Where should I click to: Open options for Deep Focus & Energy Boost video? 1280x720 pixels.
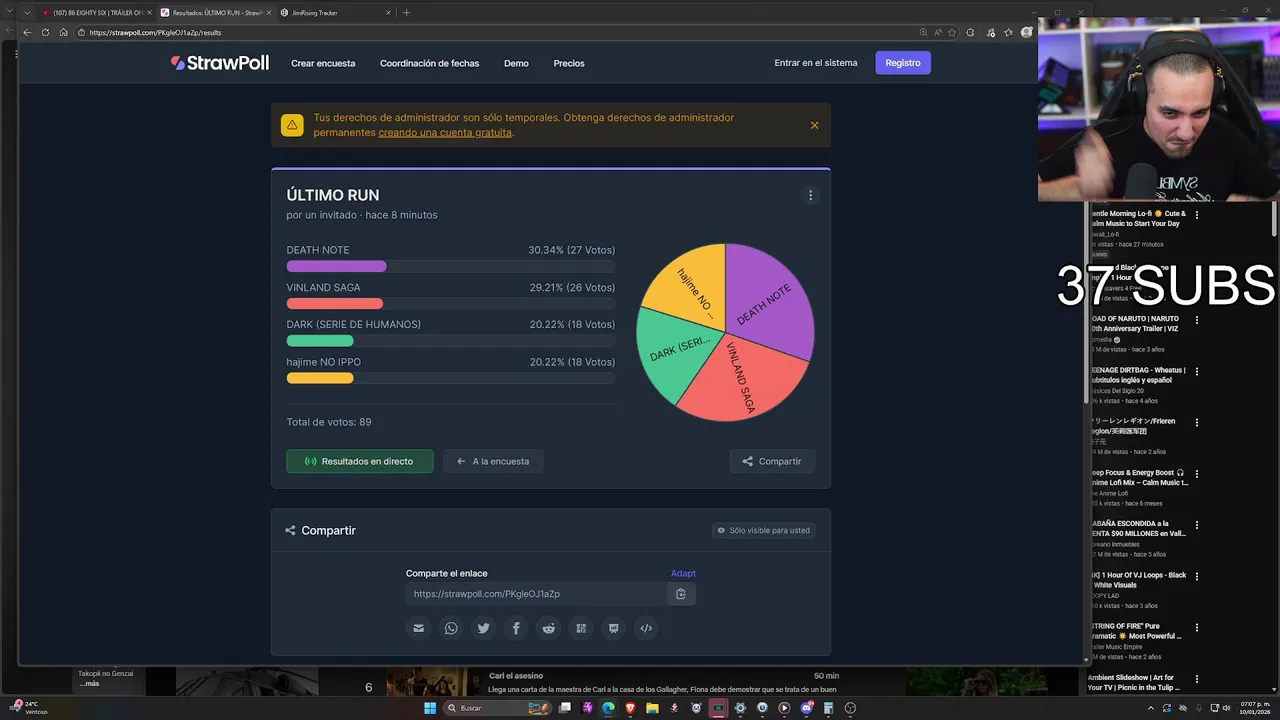(1197, 473)
